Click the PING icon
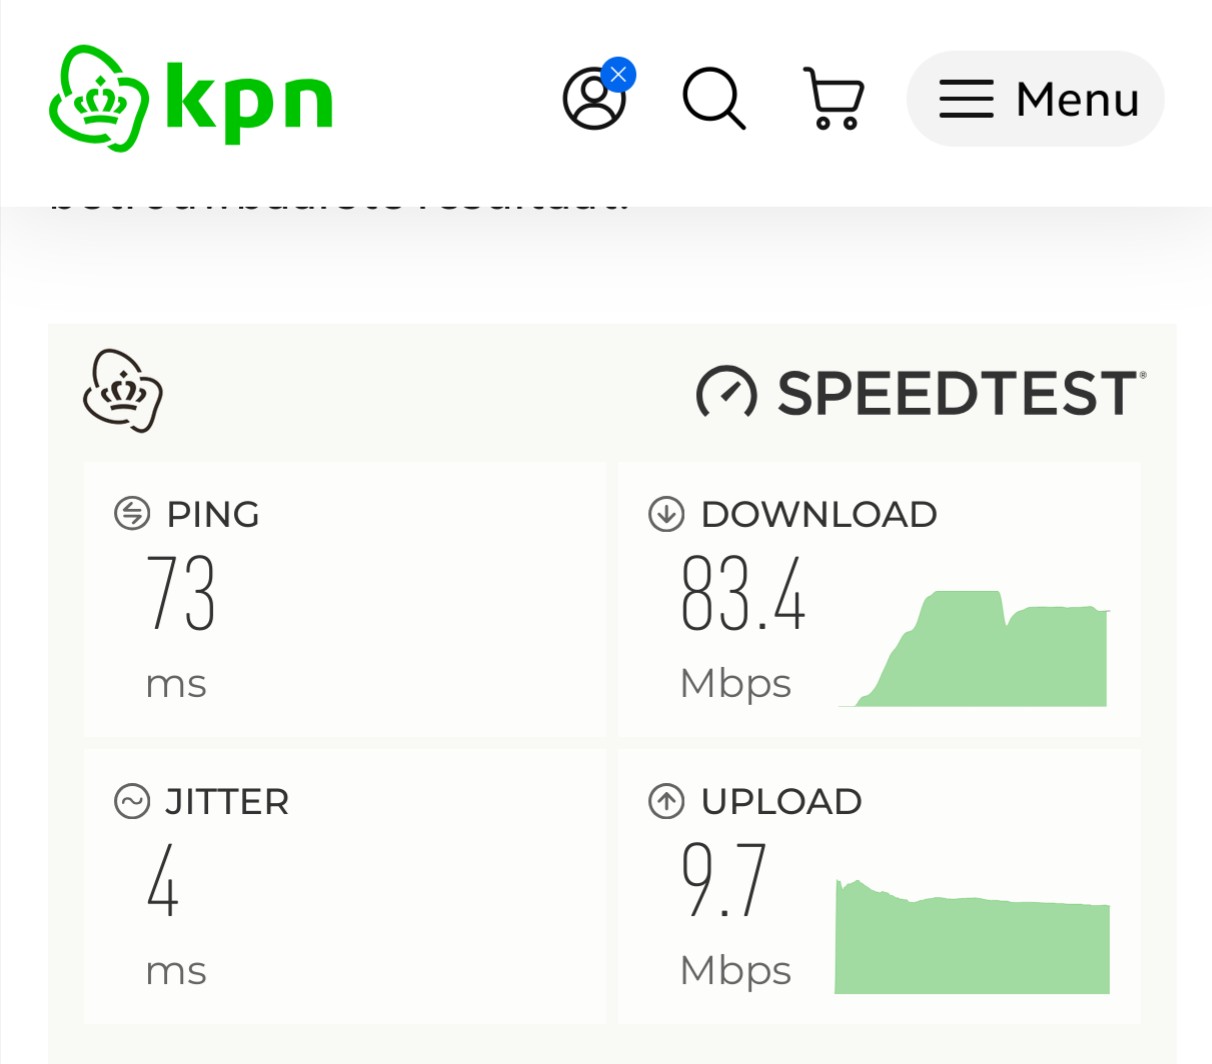1212x1064 pixels. point(132,514)
